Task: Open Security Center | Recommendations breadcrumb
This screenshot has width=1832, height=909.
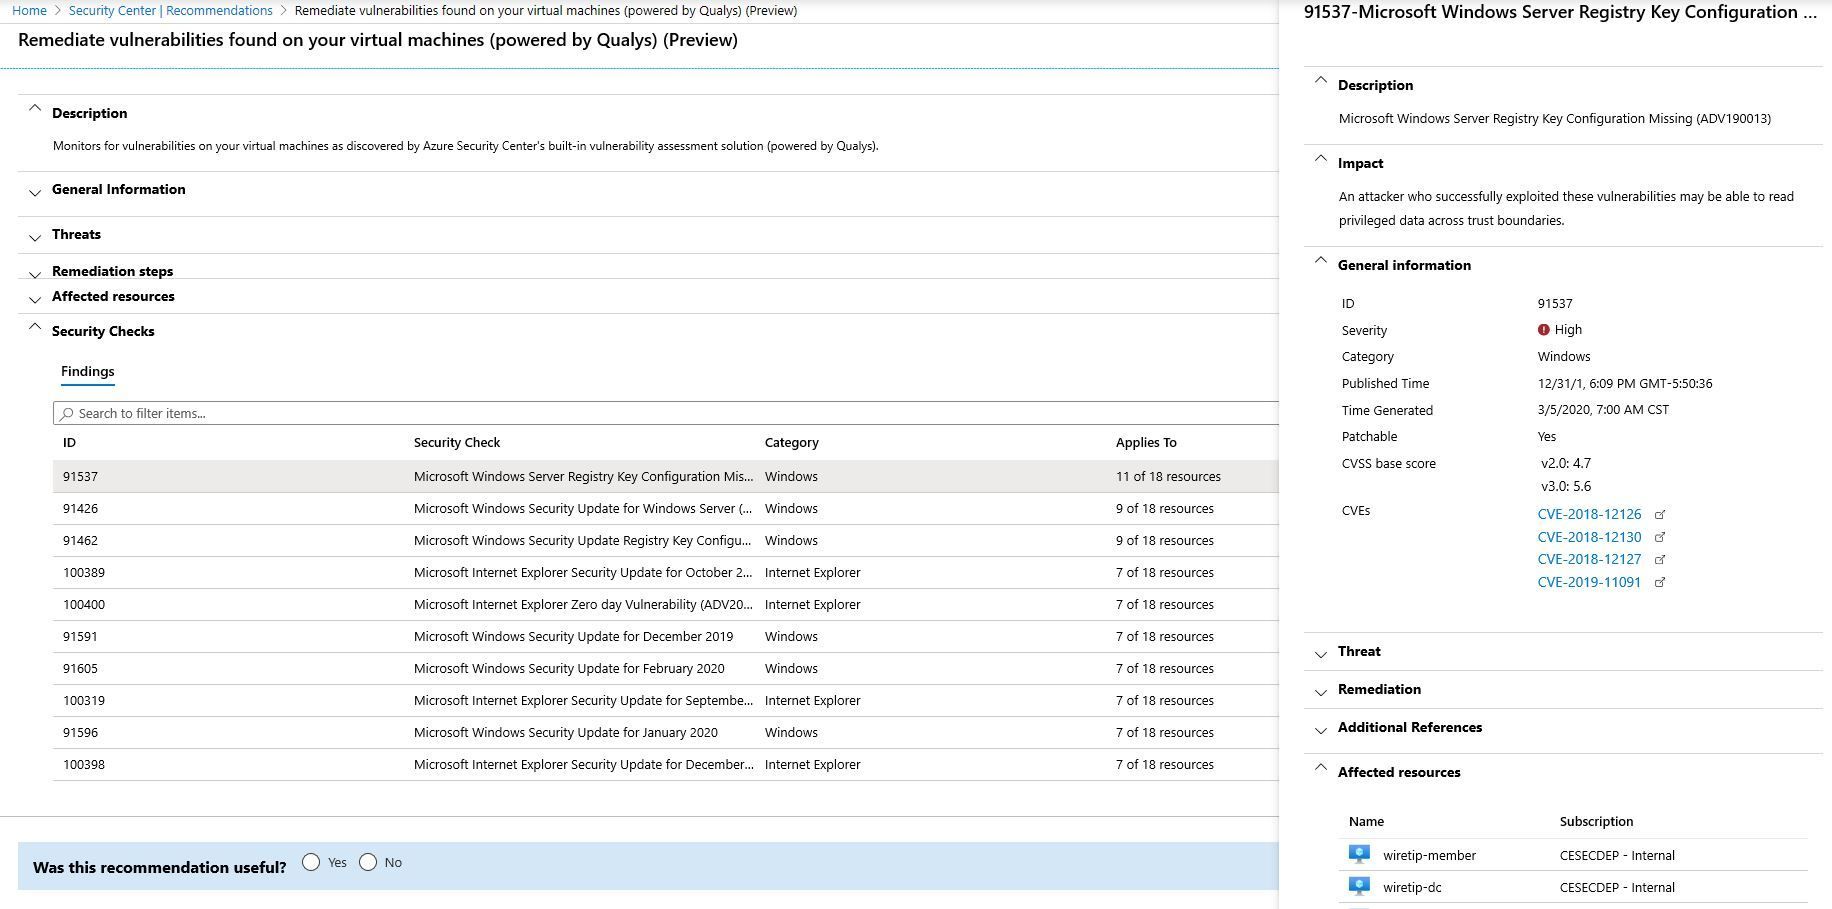Action: 172,10
